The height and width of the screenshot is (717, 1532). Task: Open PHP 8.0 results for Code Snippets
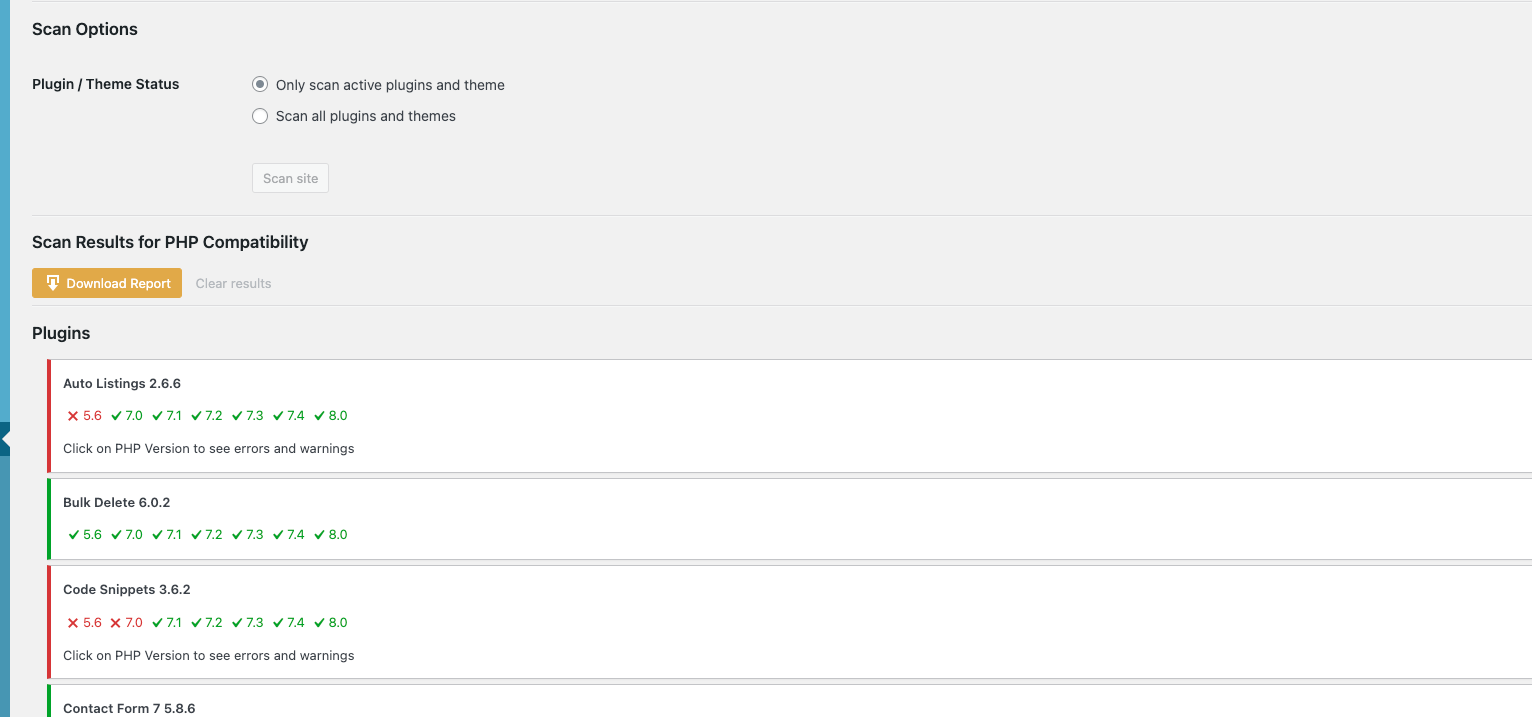point(331,623)
